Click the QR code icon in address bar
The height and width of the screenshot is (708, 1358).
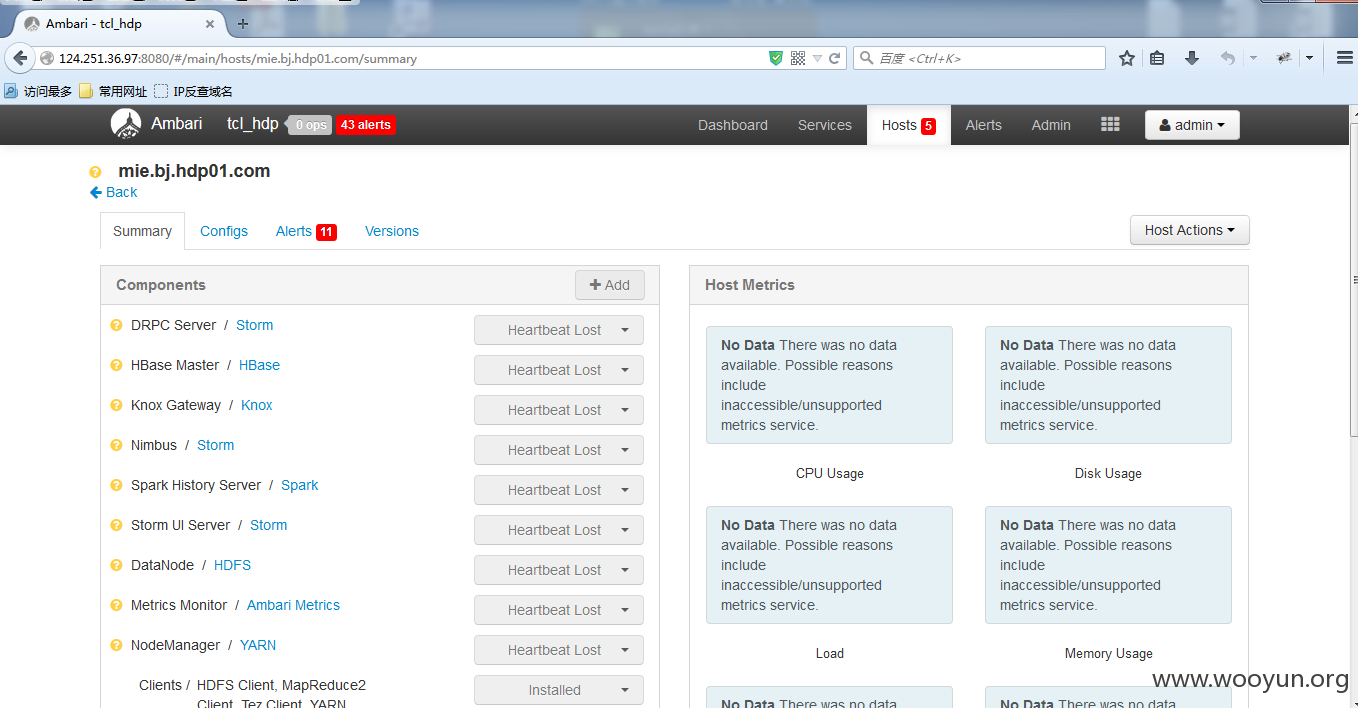click(798, 58)
